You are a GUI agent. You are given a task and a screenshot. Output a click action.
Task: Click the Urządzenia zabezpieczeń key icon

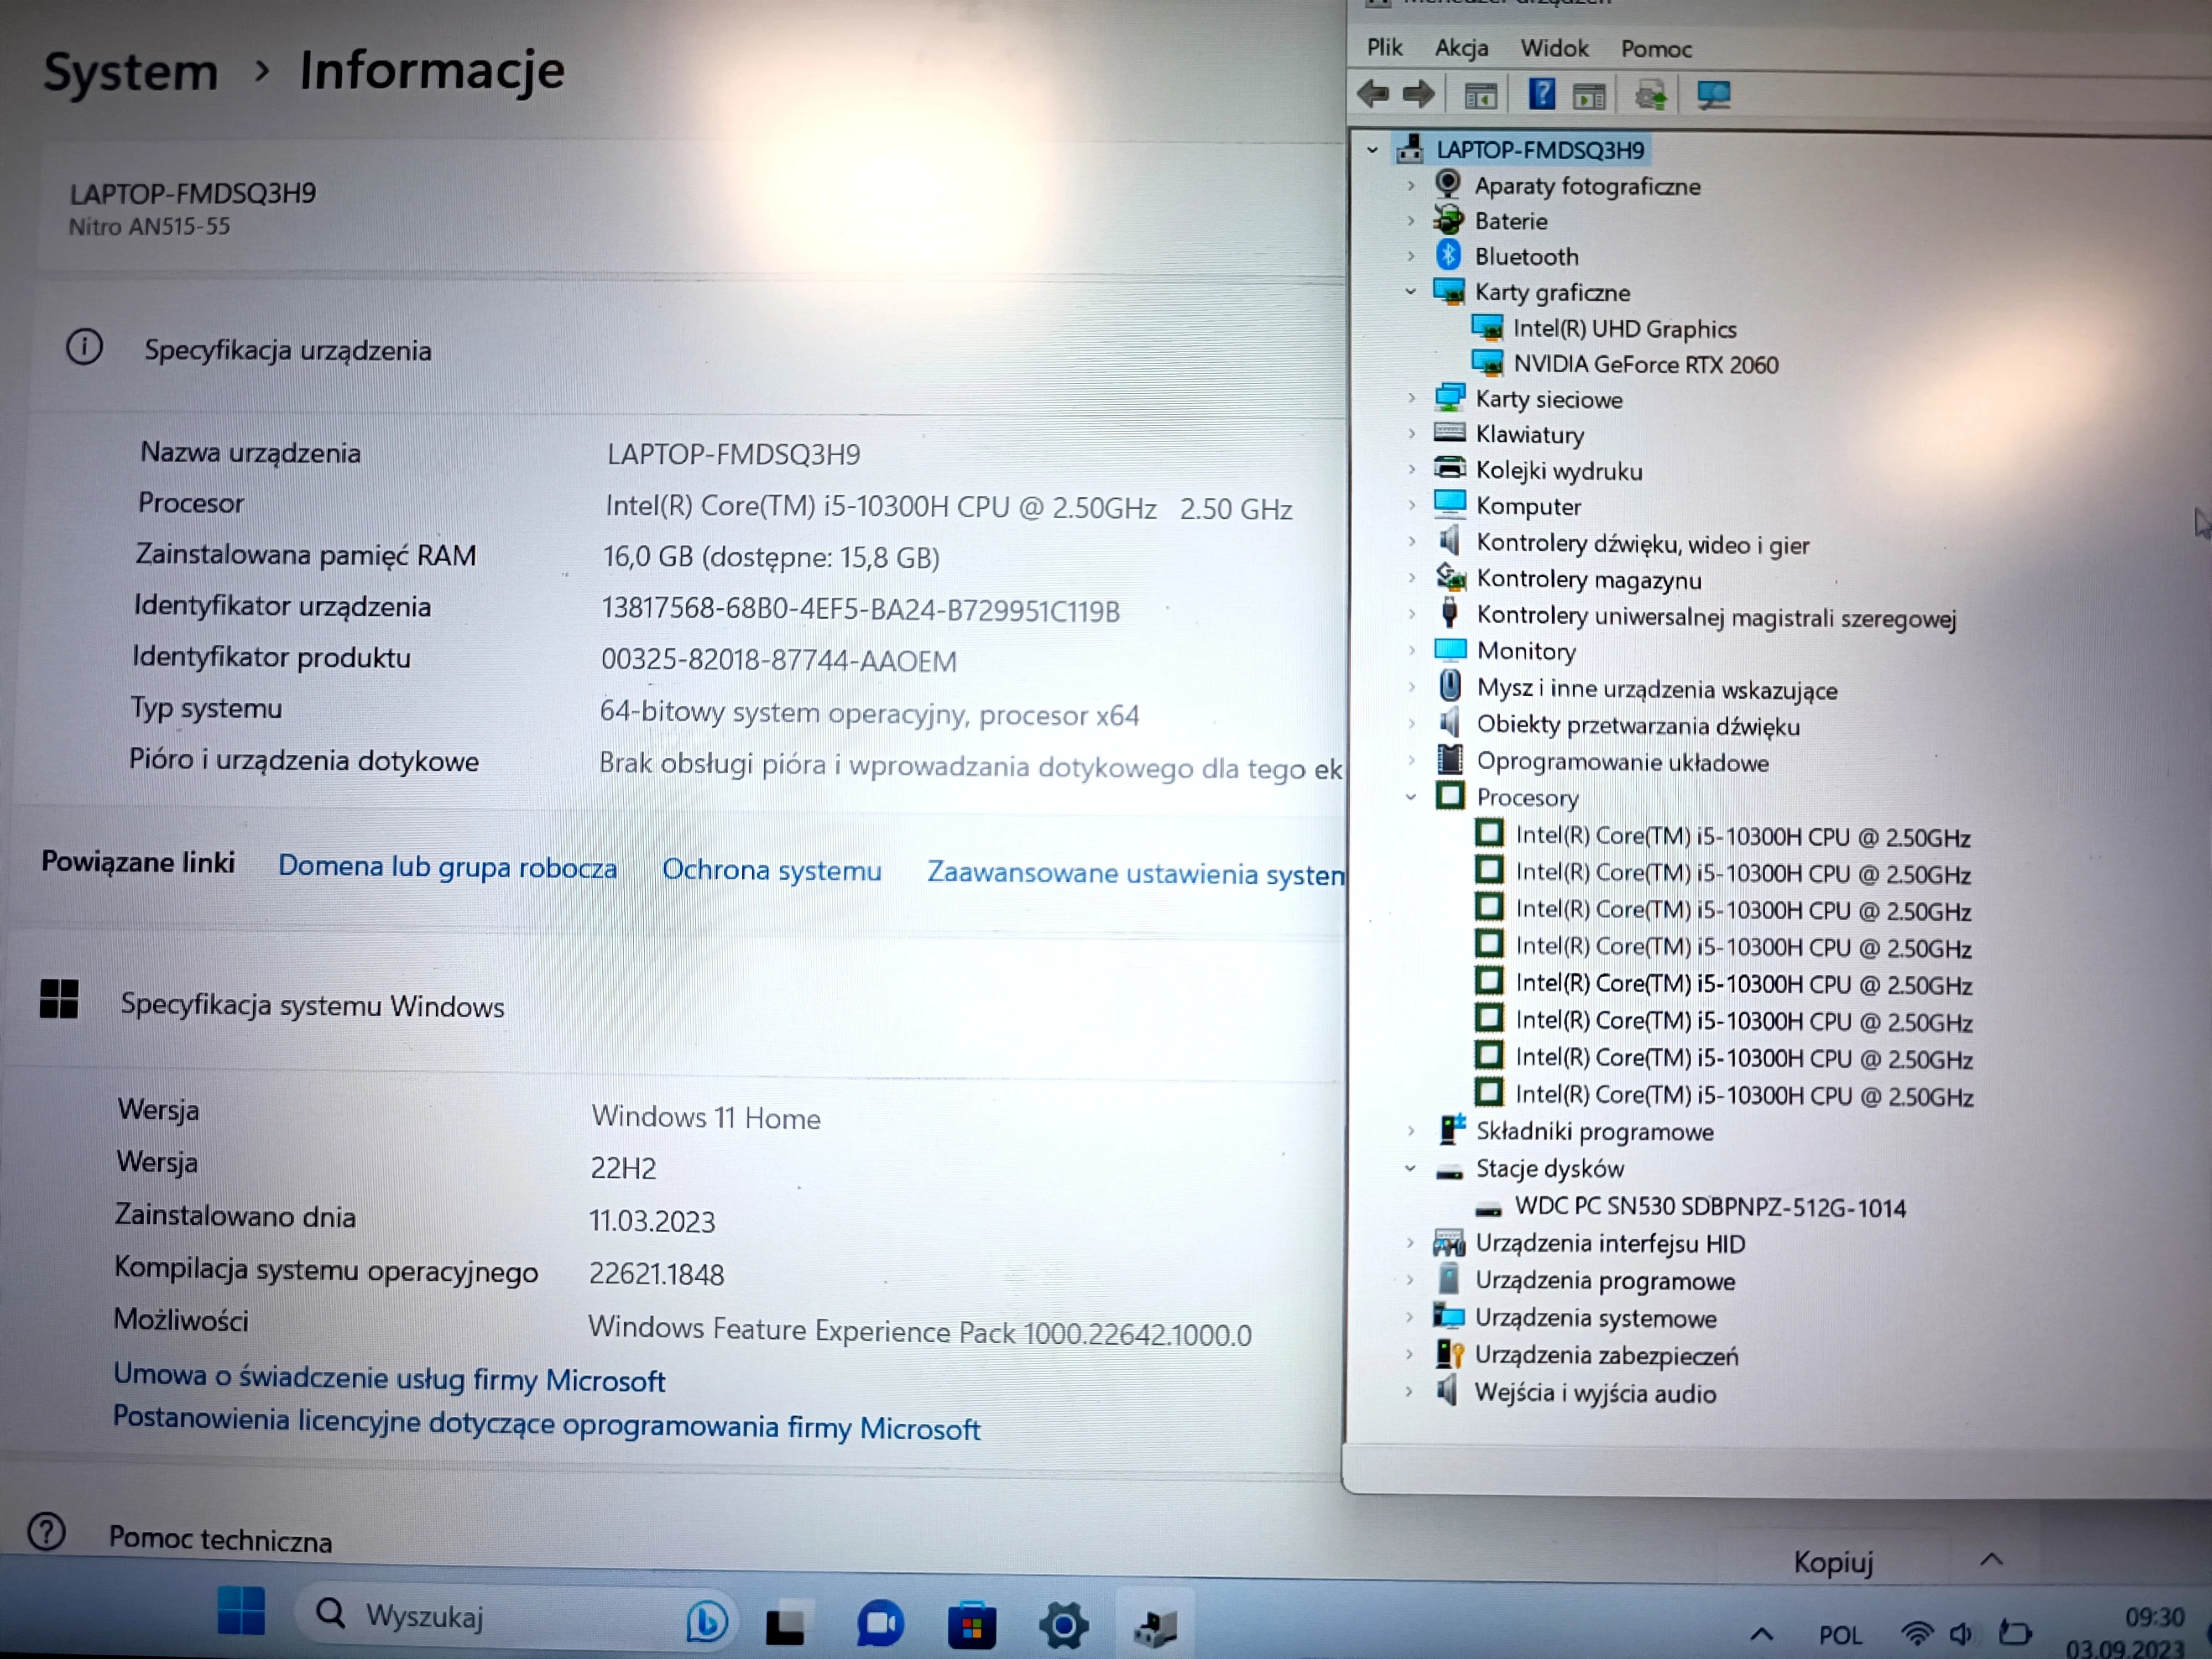tap(1450, 1354)
